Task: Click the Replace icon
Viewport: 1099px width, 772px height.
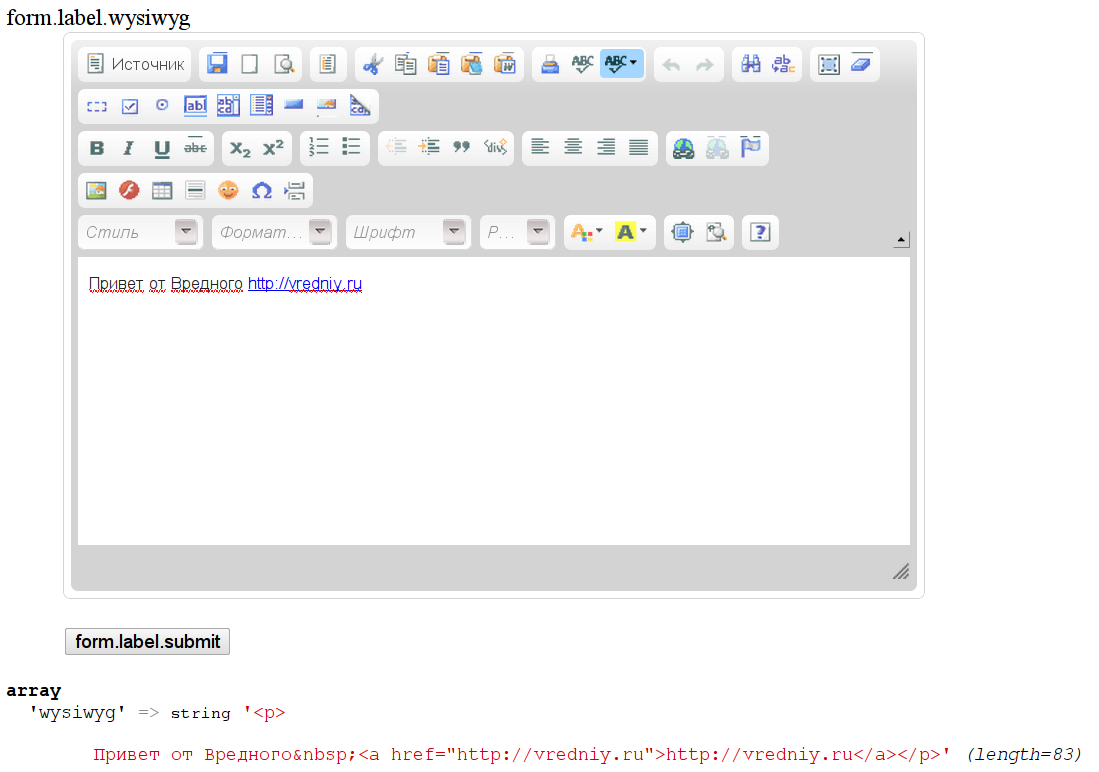Action: pos(783,65)
